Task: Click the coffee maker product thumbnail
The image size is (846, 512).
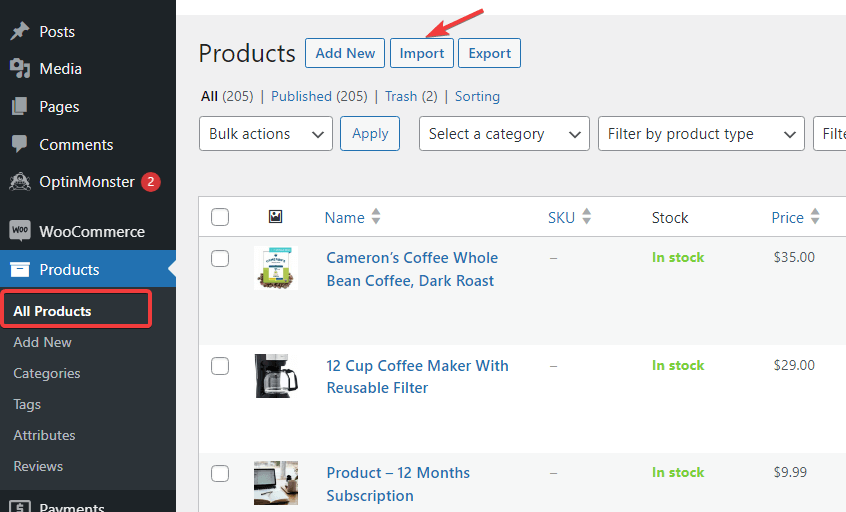Action: (276, 376)
